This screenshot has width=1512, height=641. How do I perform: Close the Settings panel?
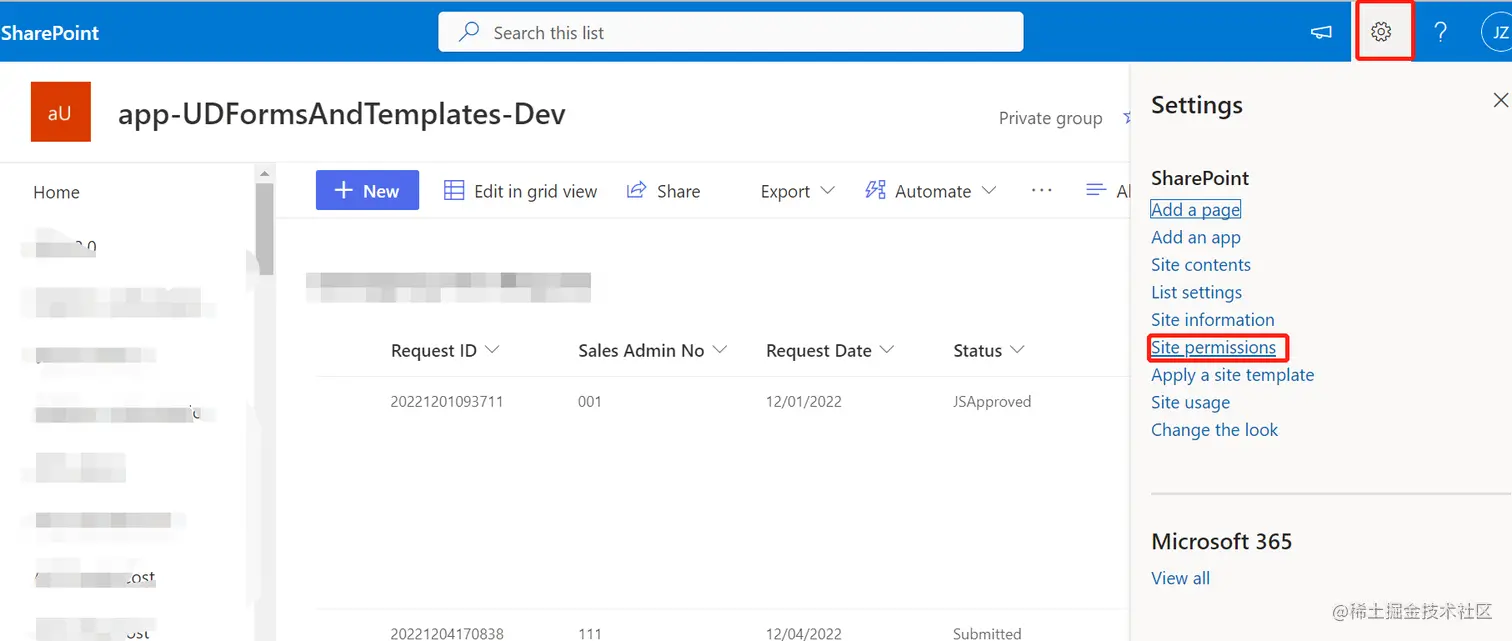pos(1500,100)
